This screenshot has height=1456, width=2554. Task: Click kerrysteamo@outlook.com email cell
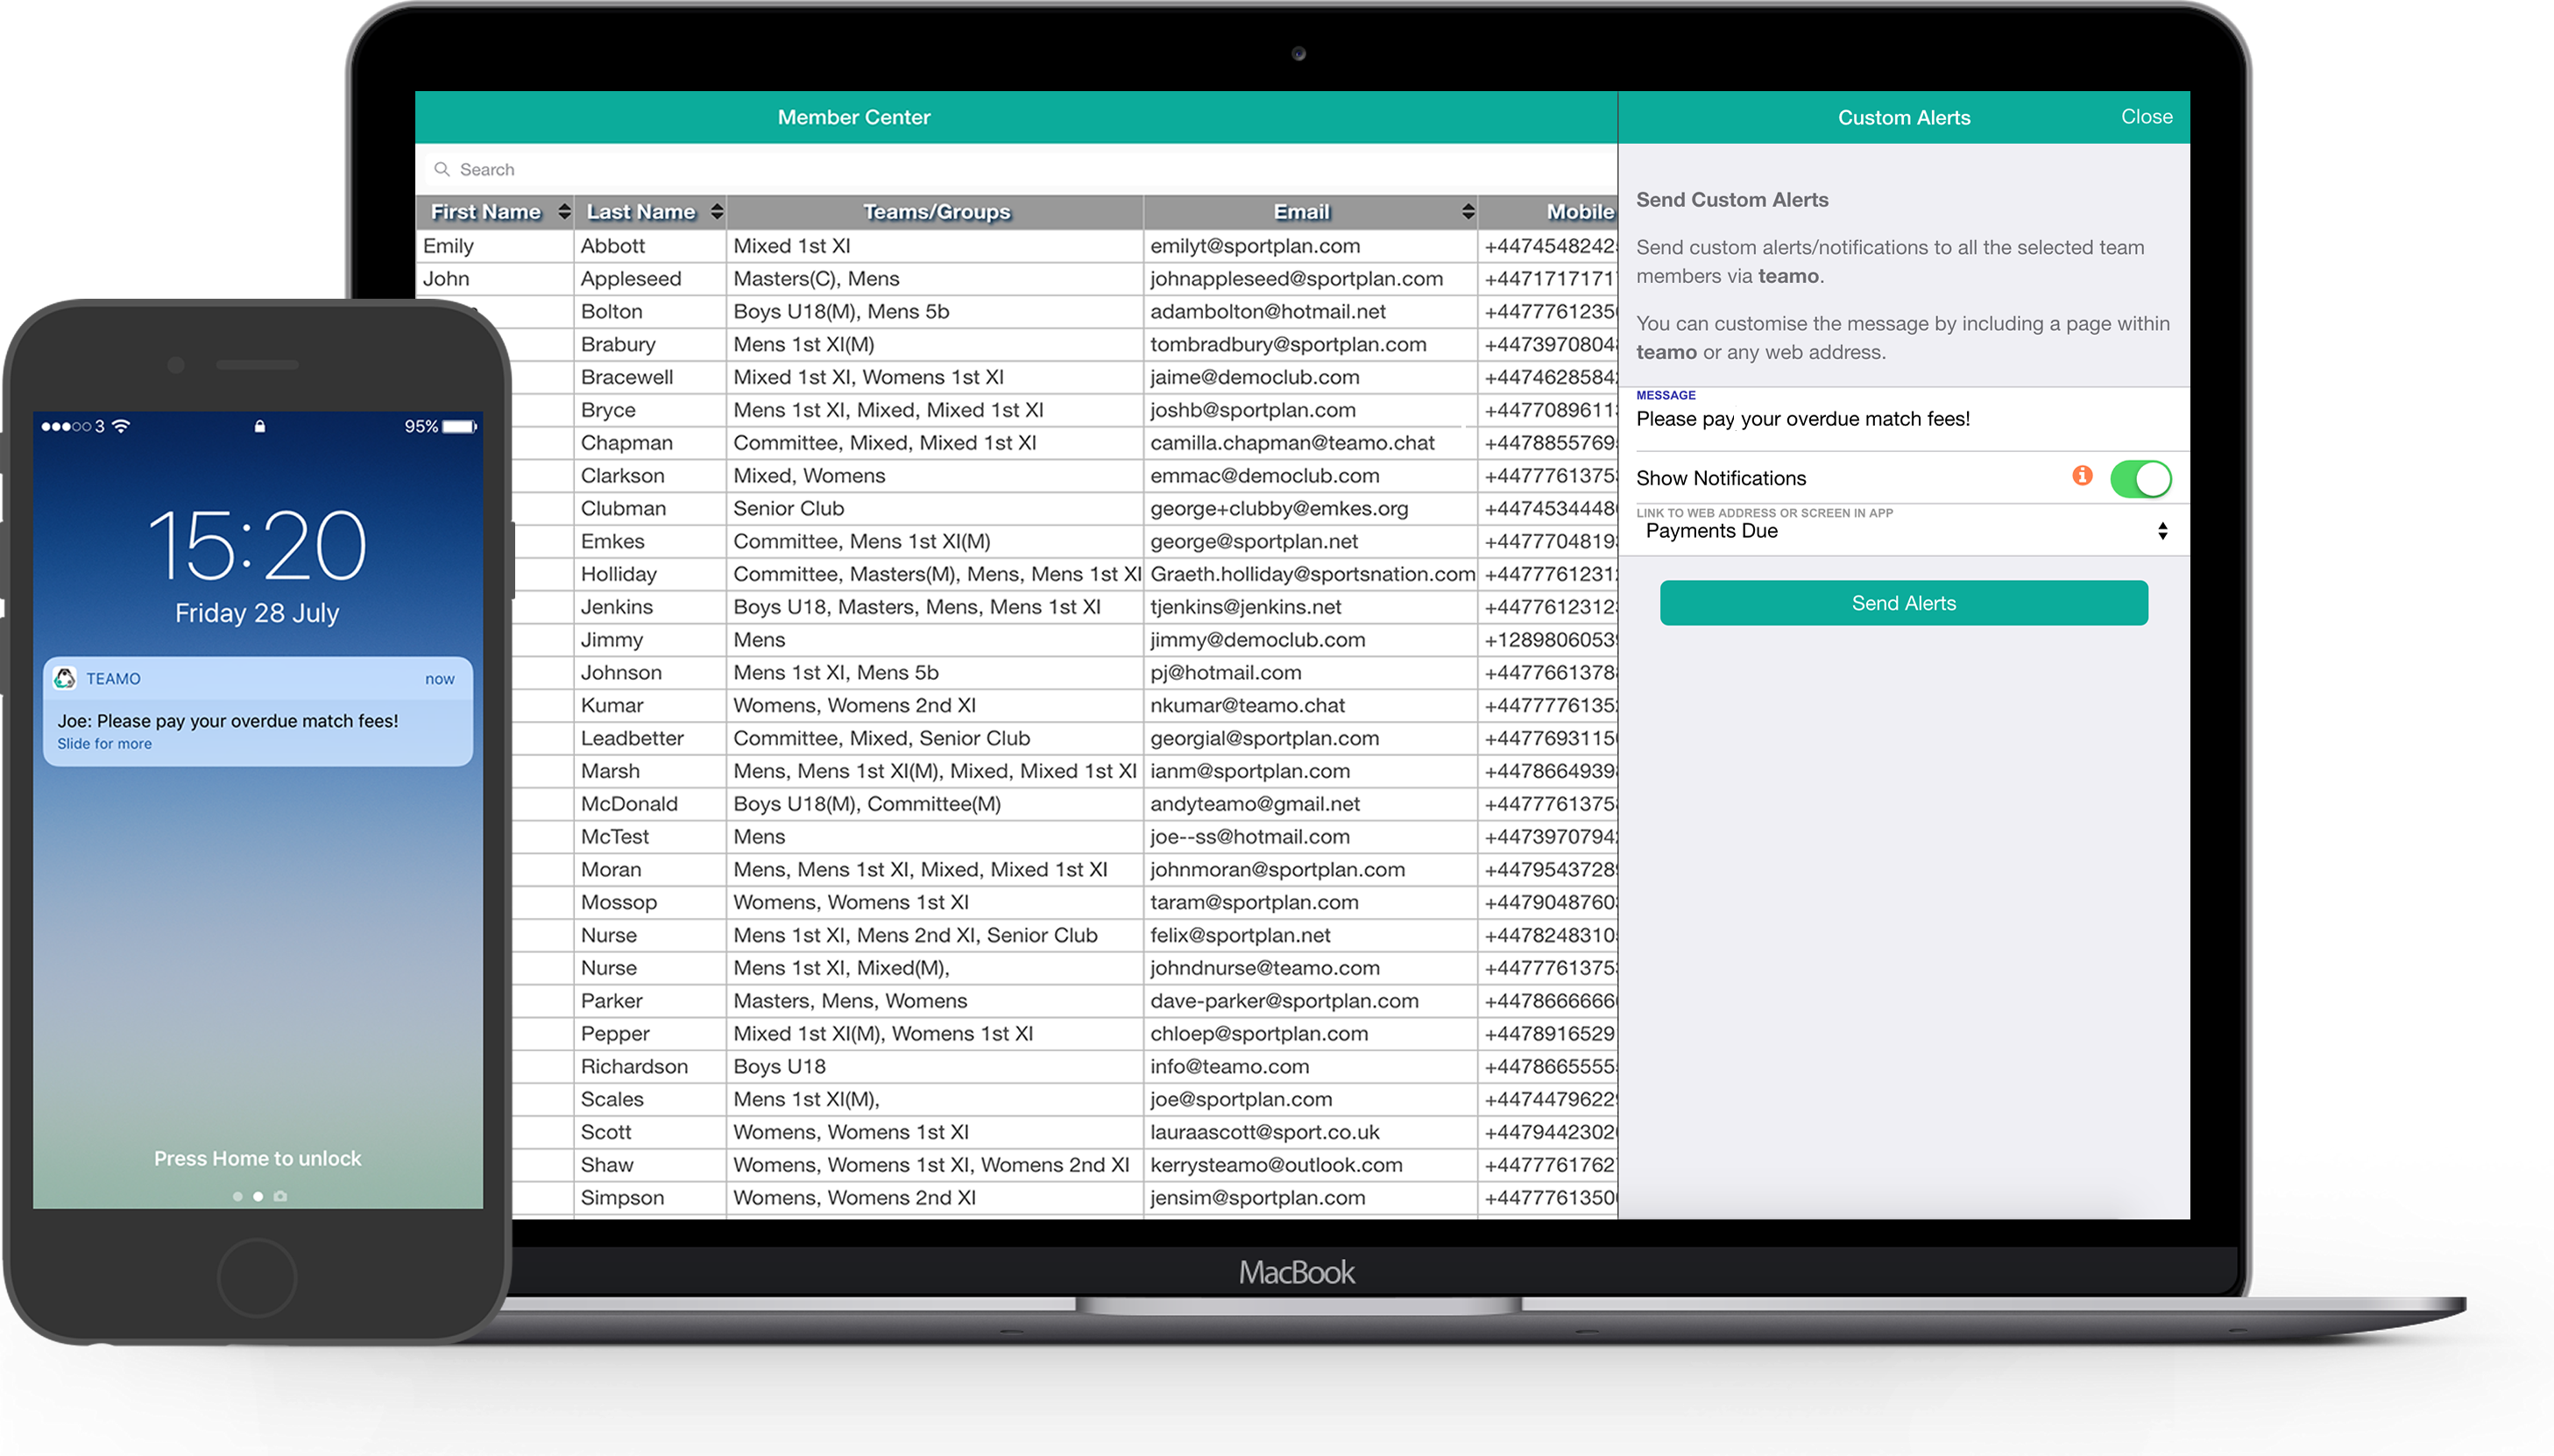click(1310, 1165)
